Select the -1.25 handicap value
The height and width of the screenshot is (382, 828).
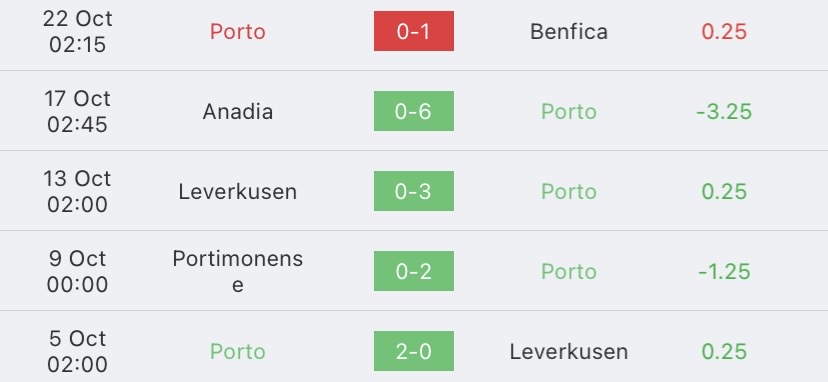tap(724, 271)
